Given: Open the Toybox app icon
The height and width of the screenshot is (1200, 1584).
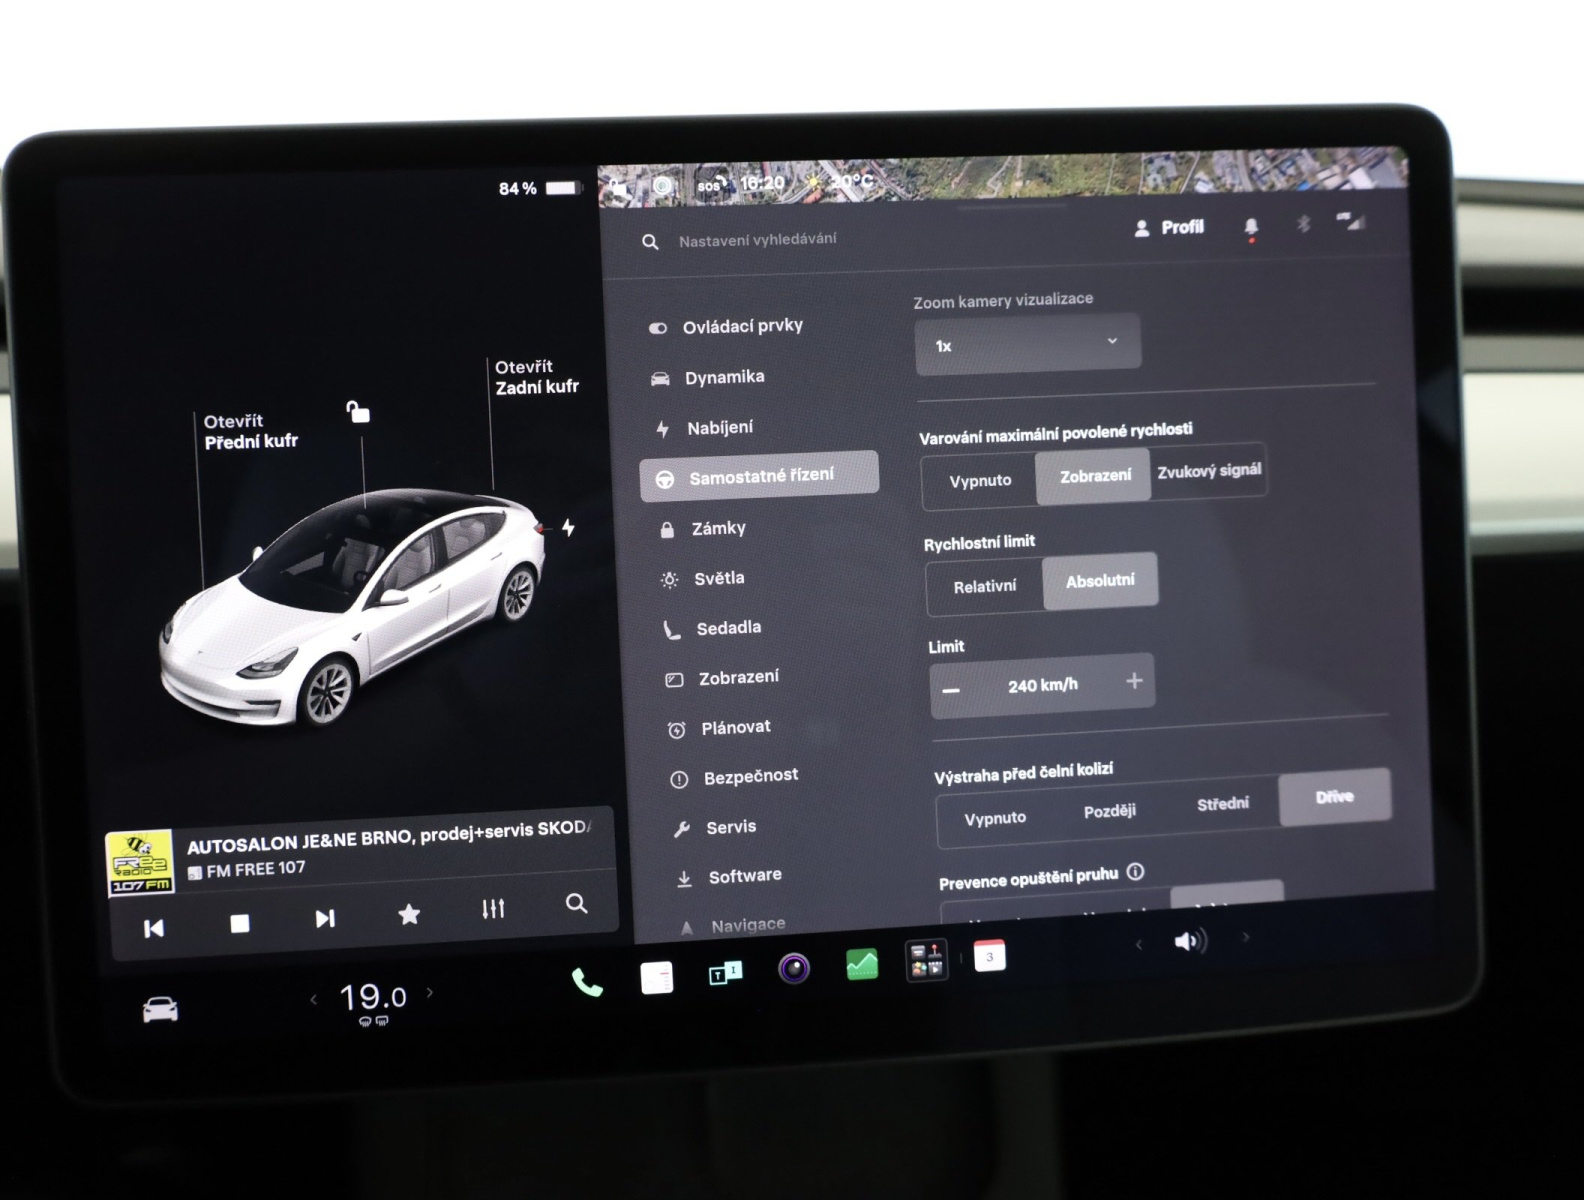Looking at the screenshot, I should point(926,961).
